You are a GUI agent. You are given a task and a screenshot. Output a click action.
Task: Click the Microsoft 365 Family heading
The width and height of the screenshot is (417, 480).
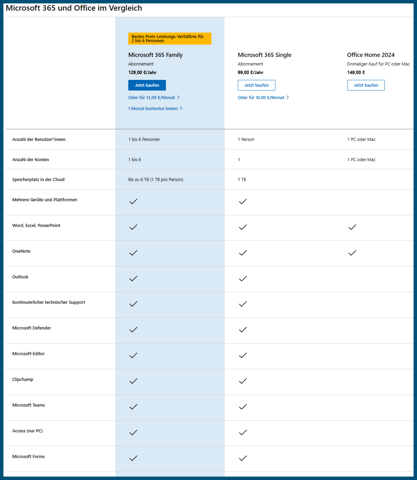(x=156, y=55)
